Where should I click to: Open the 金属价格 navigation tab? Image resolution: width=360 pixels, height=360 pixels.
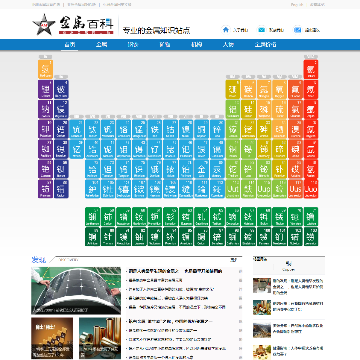tap(265, 45)
